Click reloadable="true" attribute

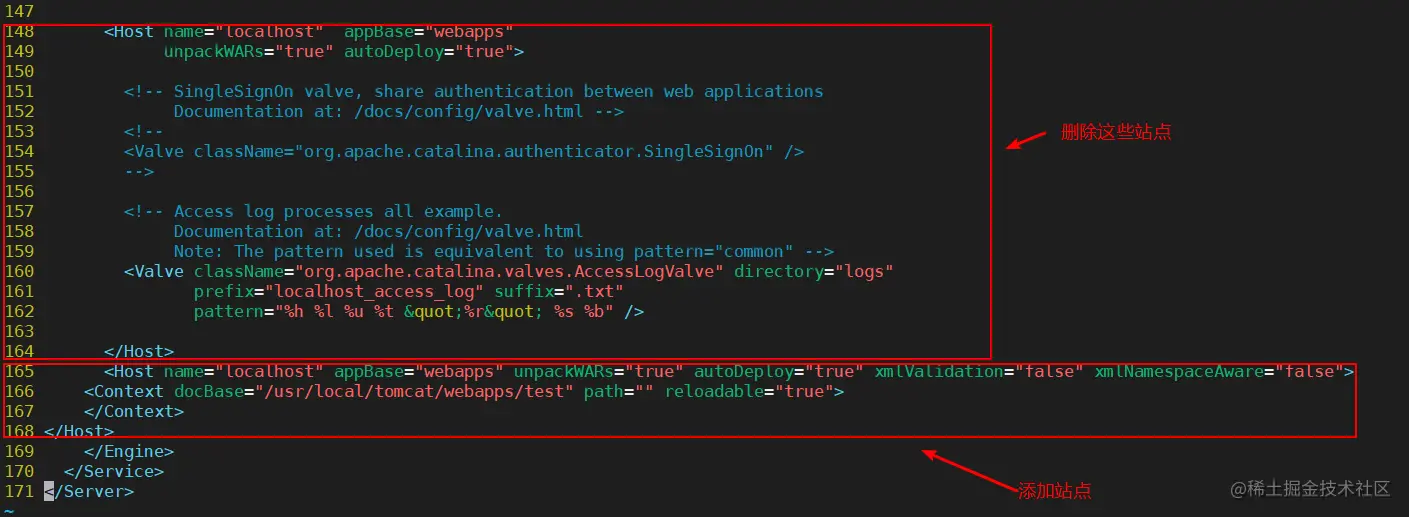tap(749, 391)
